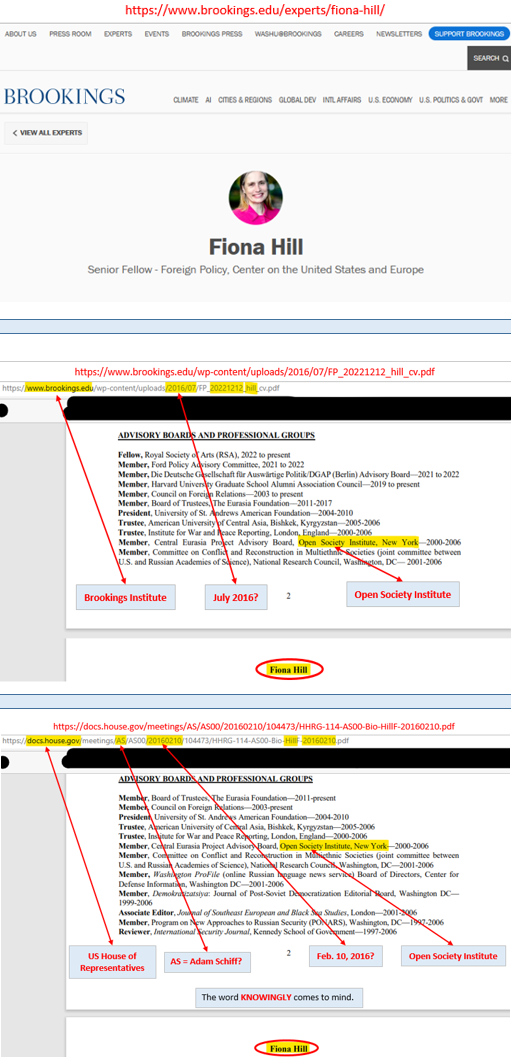This screenshot has height=1060, width=511.
Task: Open the Search button with magnifier icon
Action: tap(489, 58)
